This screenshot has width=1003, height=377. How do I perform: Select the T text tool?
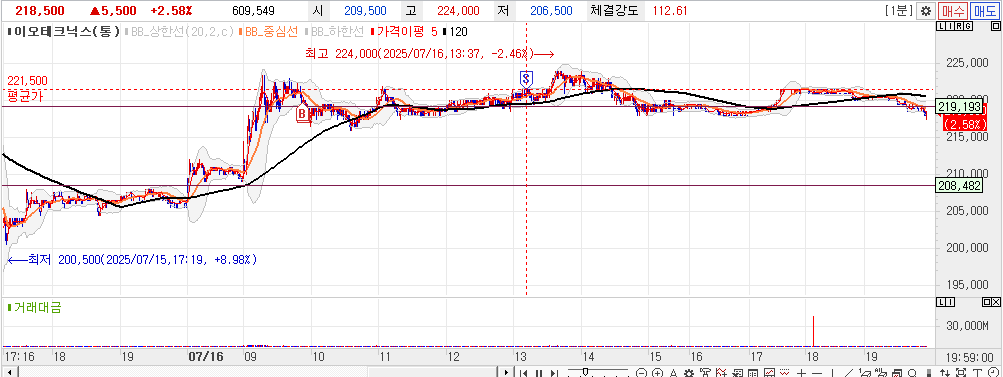coord(977,372)
